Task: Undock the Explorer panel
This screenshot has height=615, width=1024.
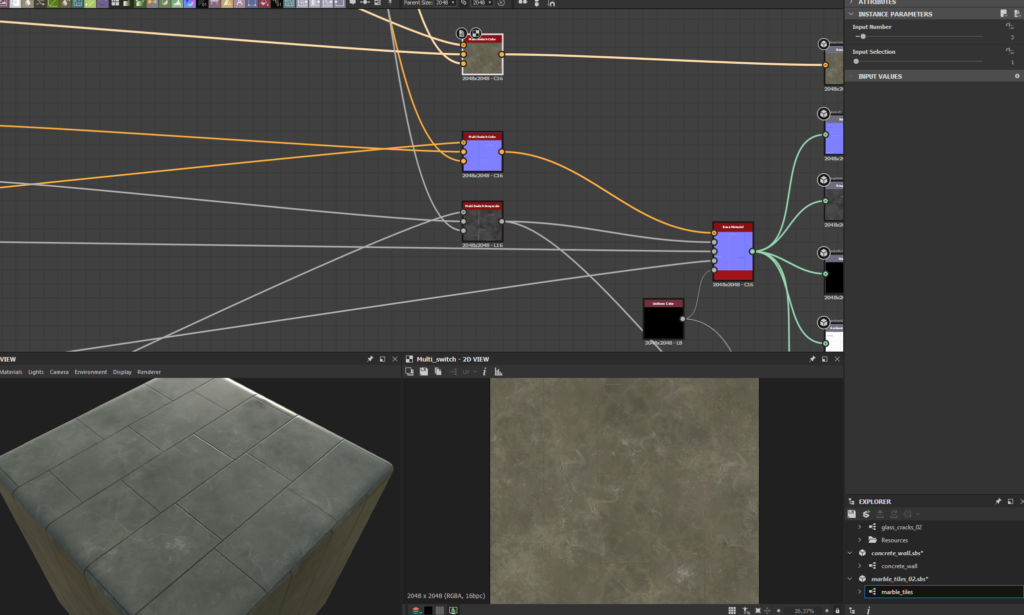Action: tap(1010, 501)
